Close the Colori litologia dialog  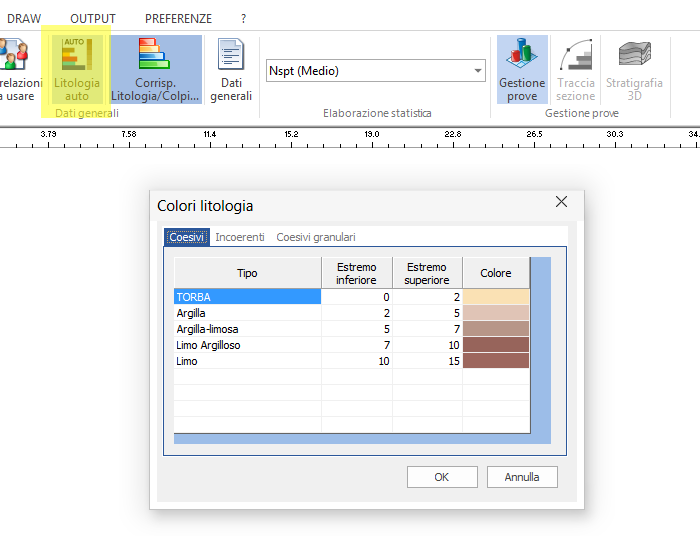(x=561, y=202)
